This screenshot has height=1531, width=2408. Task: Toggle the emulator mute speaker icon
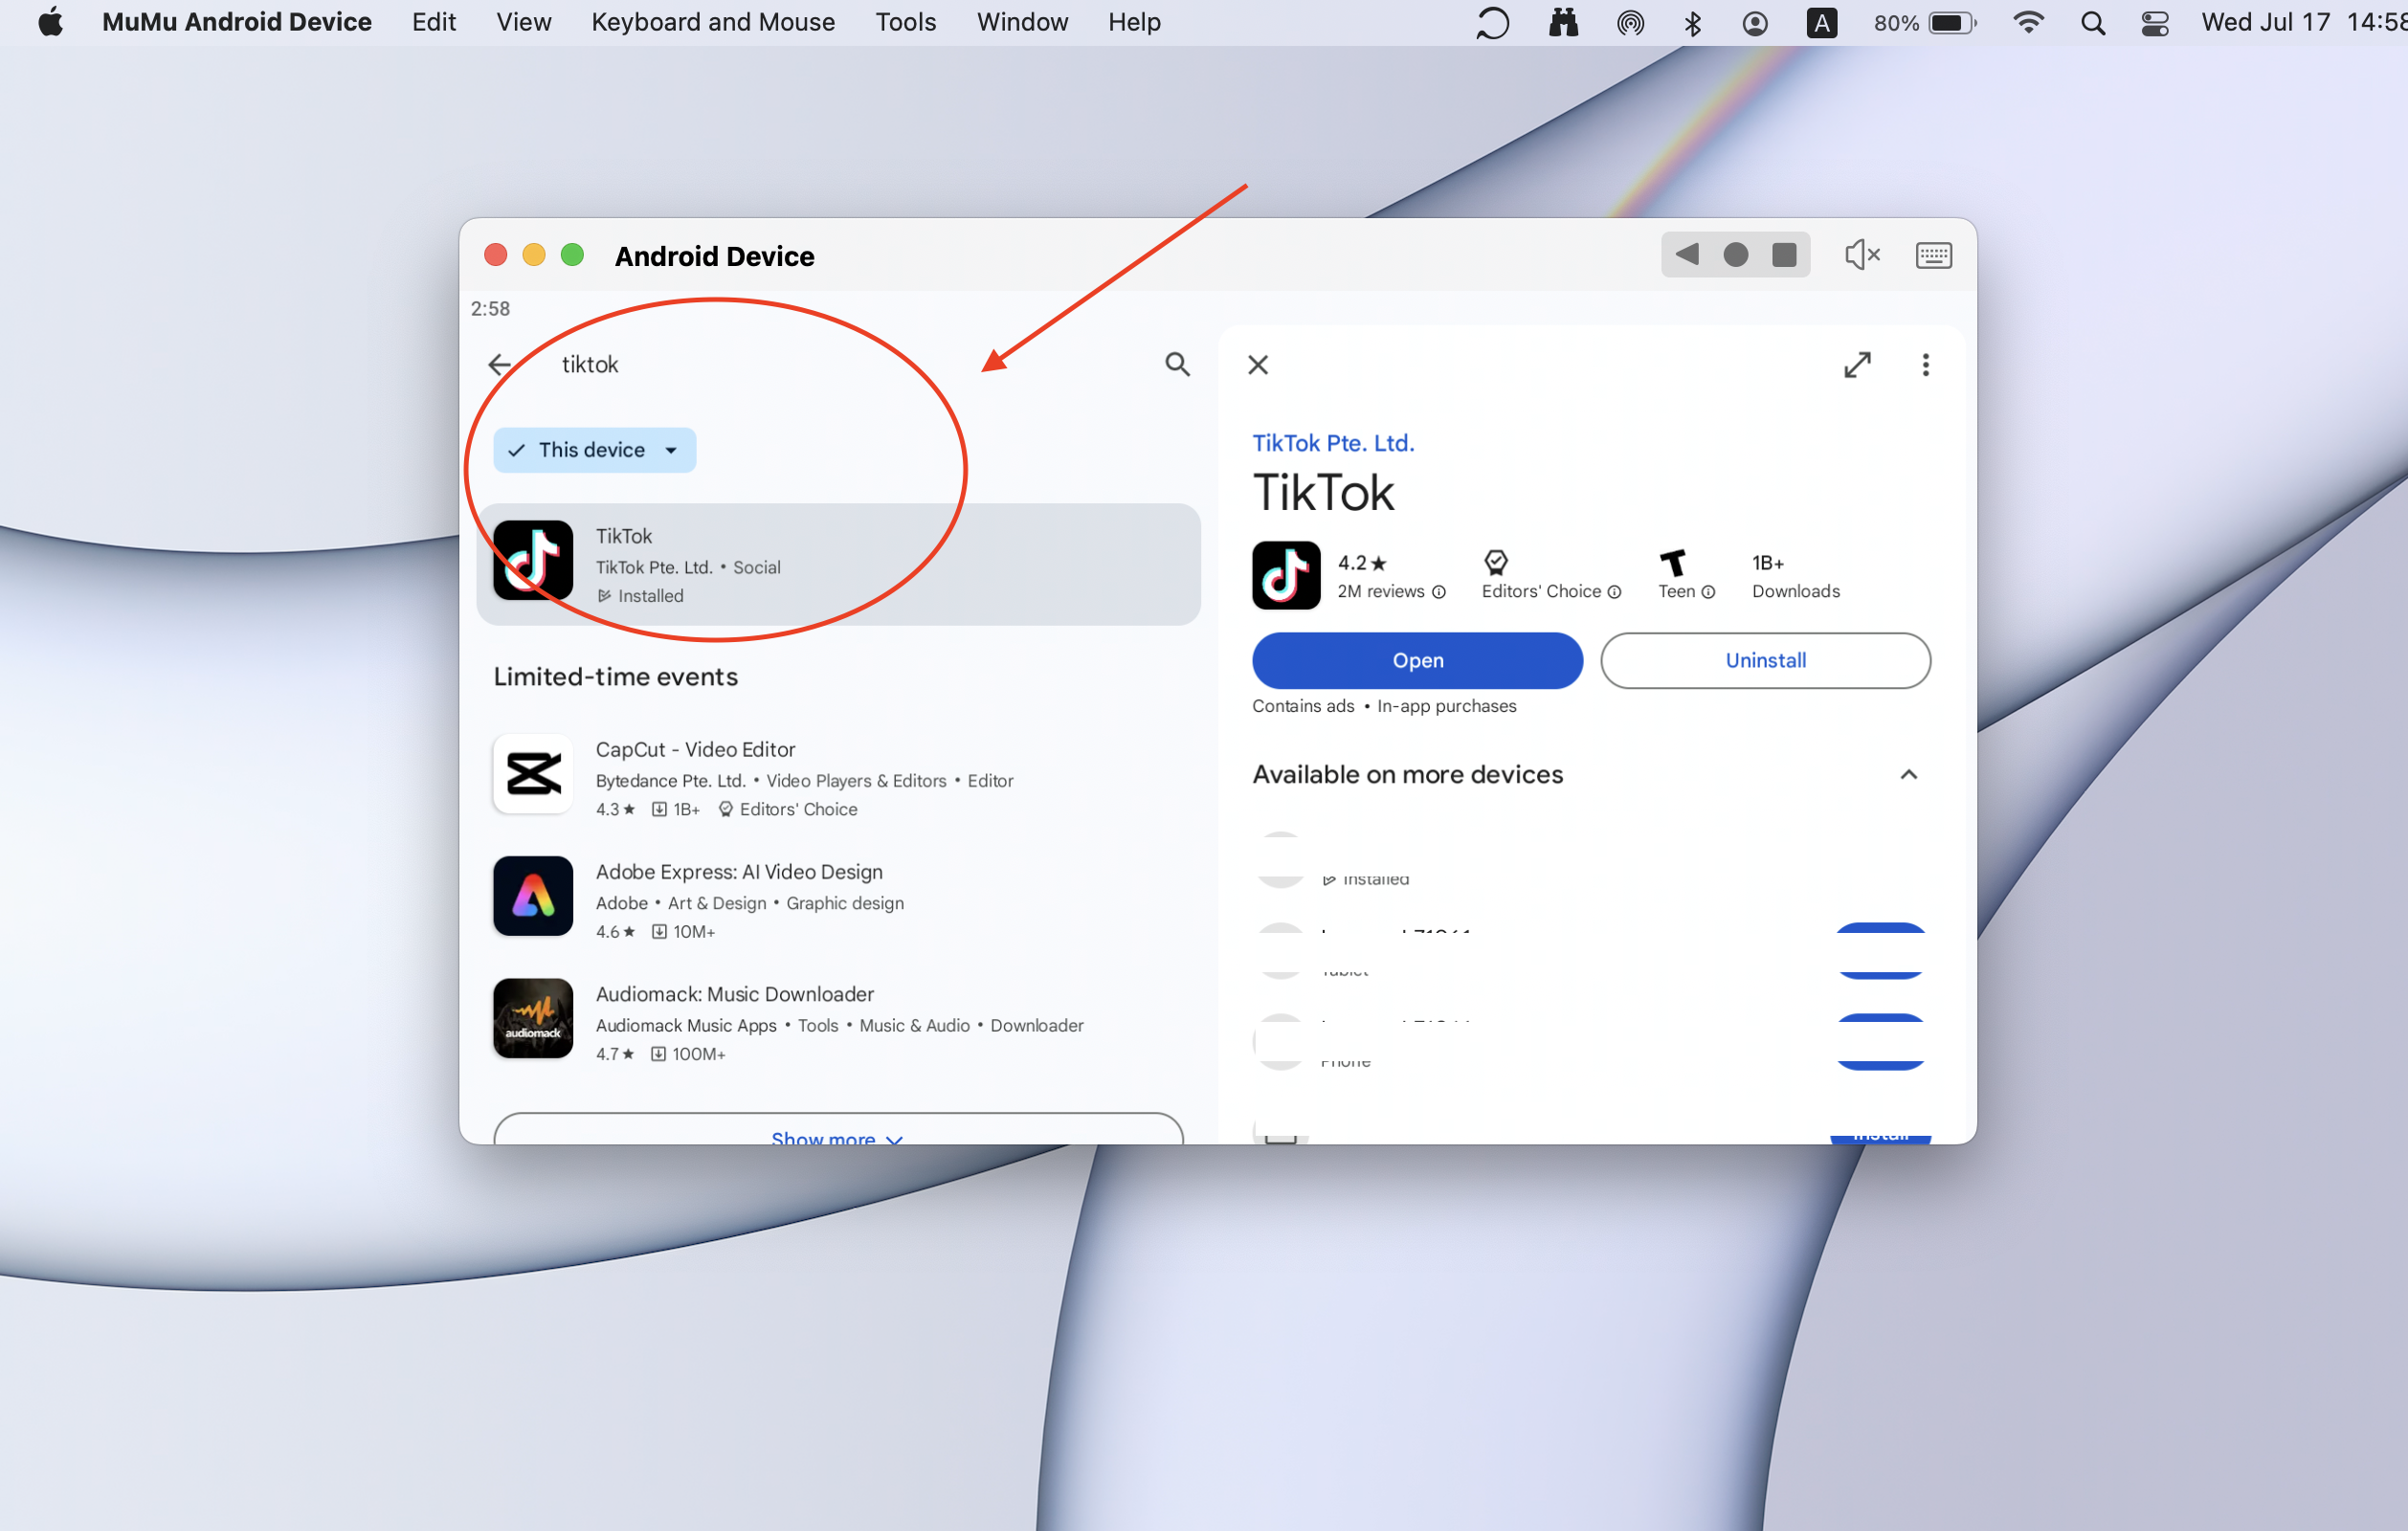(x=1862, y=255)
